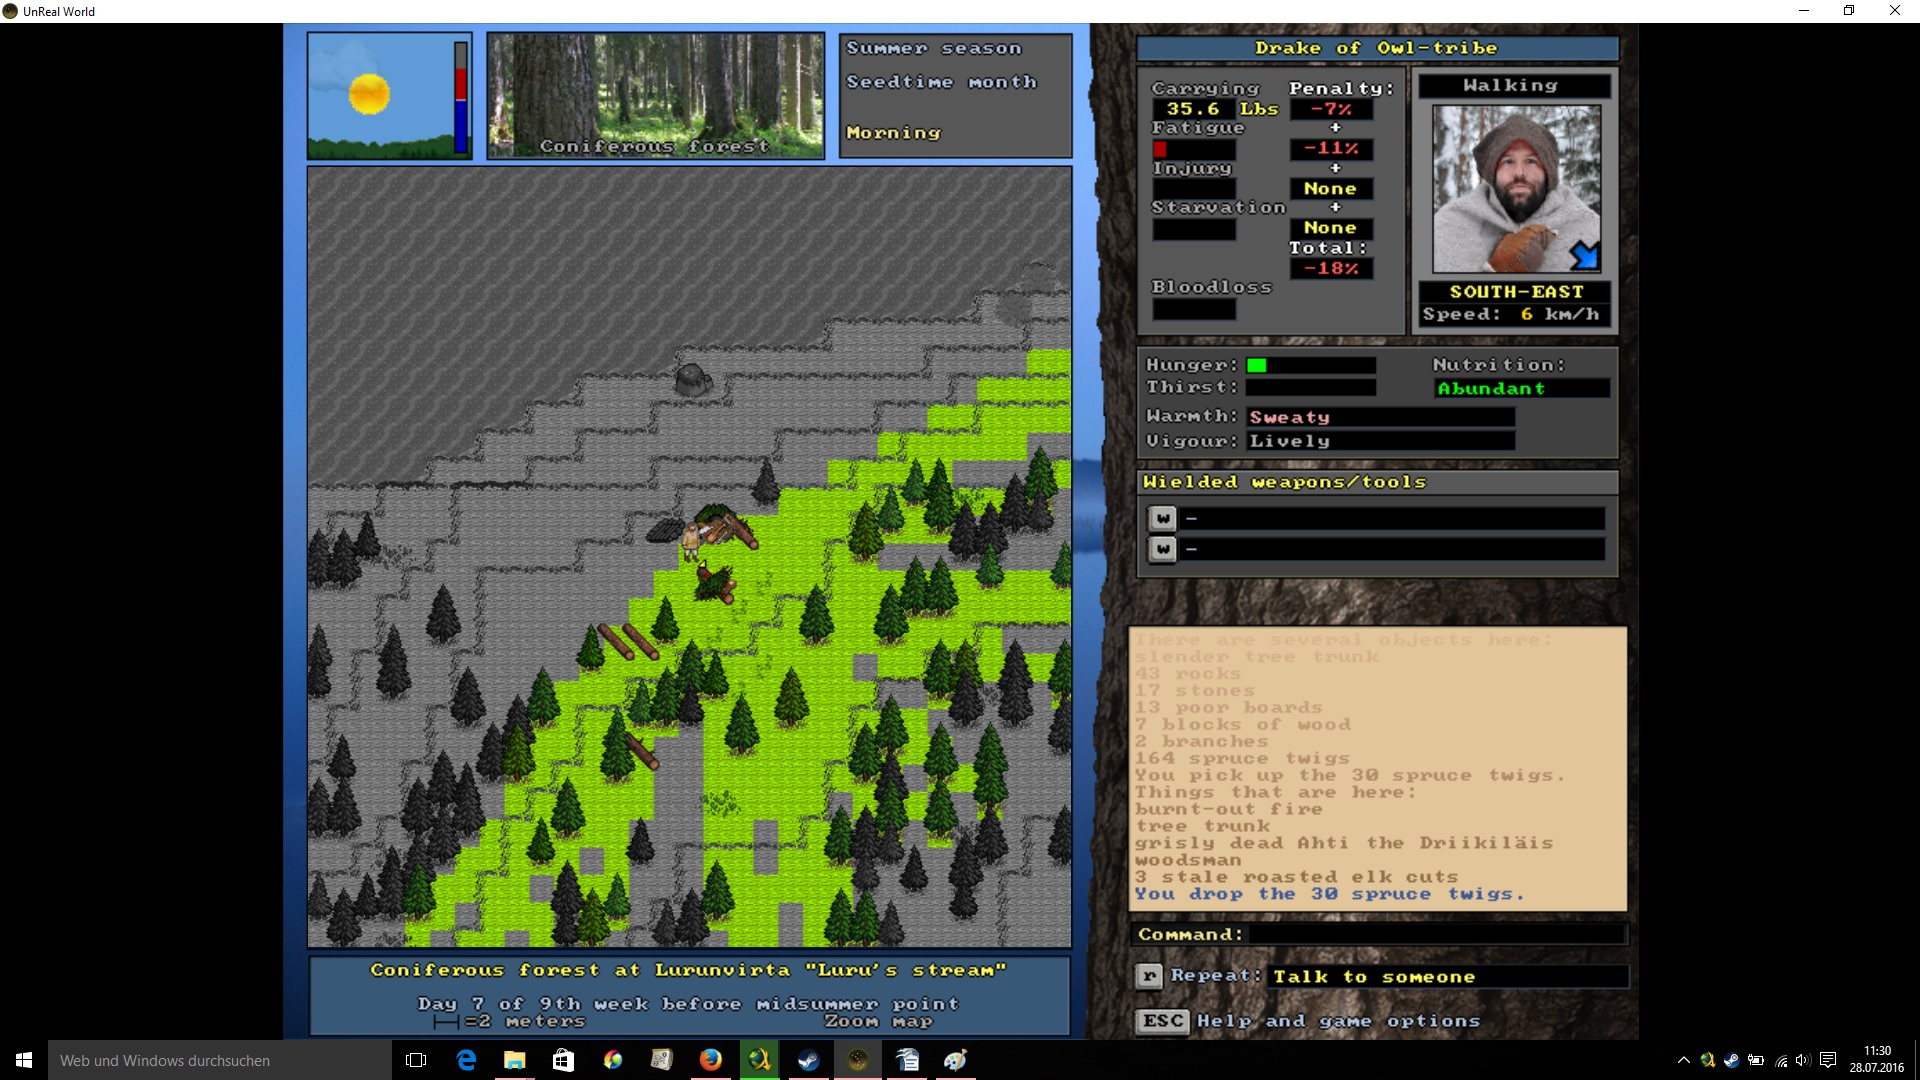Open Firefox from the taskbar

pos(711,1060)
